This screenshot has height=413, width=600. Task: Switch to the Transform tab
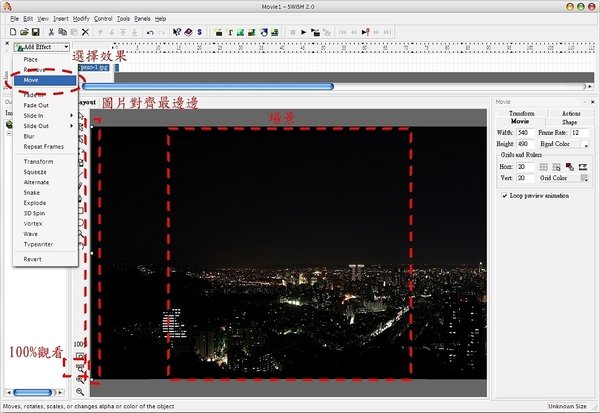point(522,113)
